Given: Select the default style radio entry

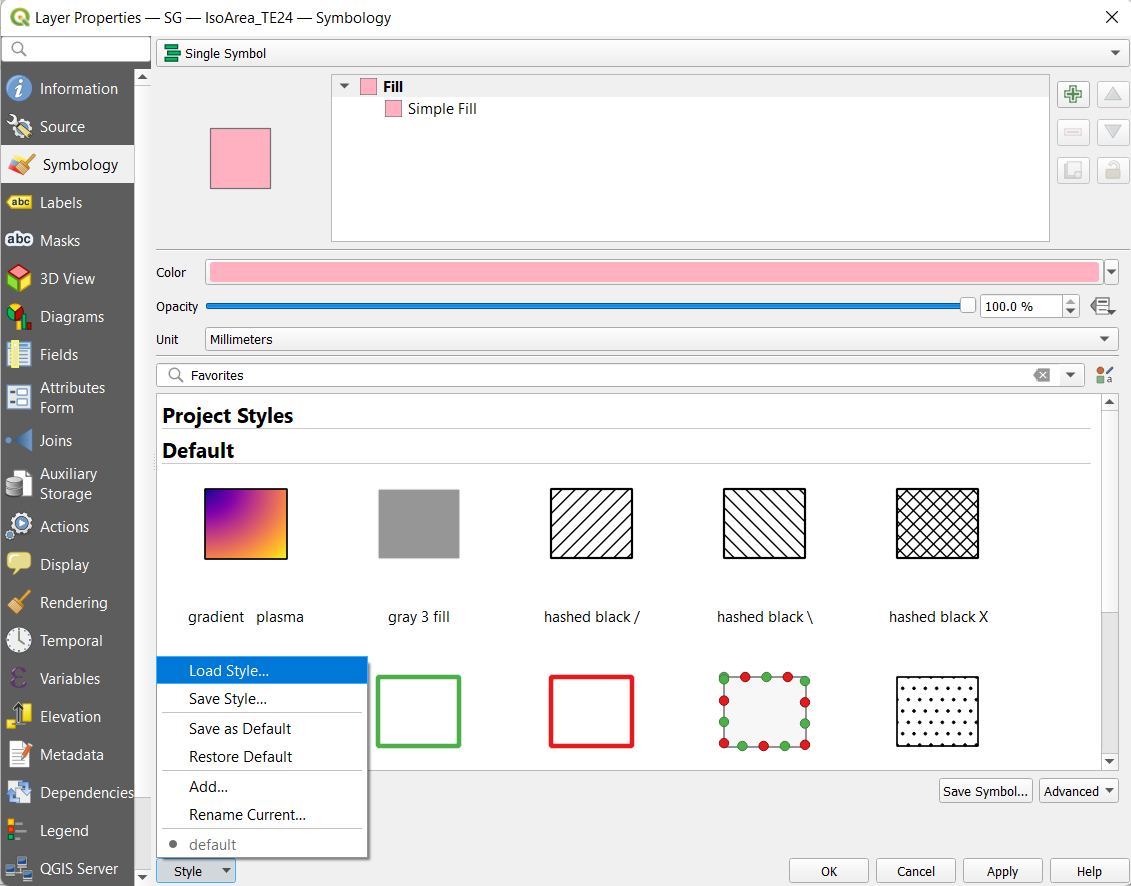Looking at the screenshot, I should [x=212, y=845].
